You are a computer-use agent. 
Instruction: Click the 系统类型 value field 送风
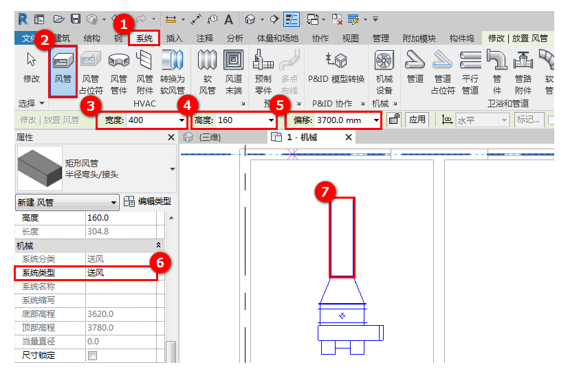coord(121,273)
